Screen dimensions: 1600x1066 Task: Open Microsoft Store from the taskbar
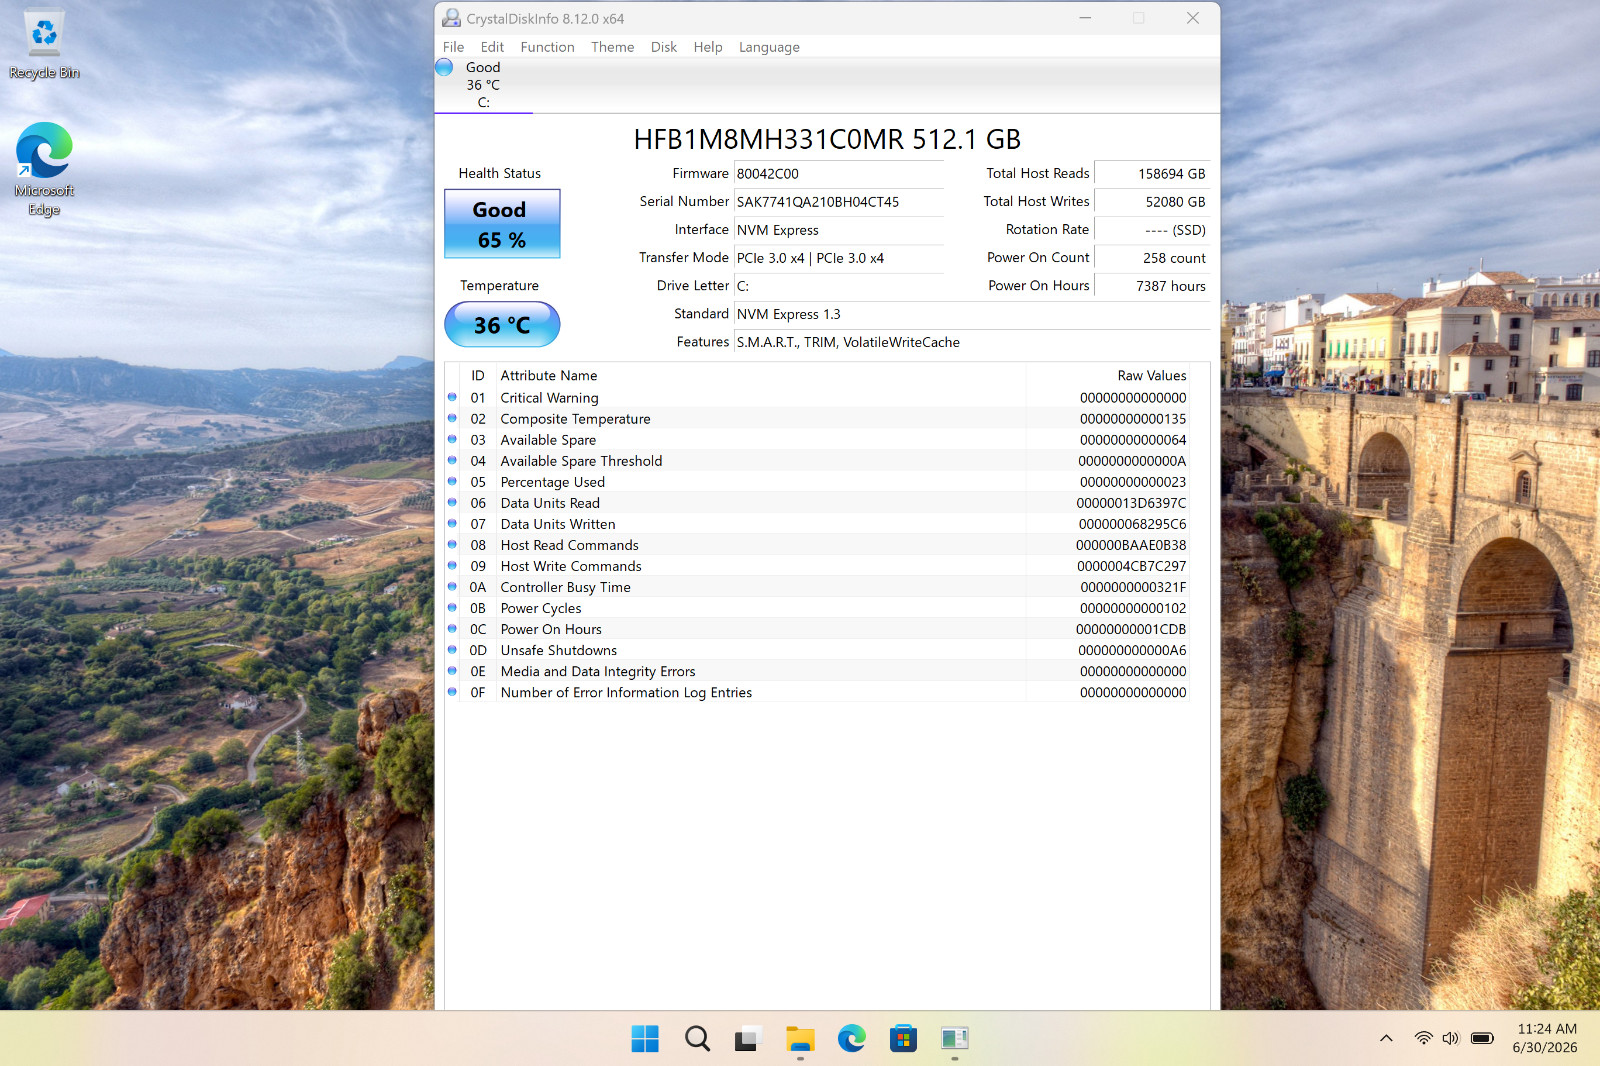903,1039
